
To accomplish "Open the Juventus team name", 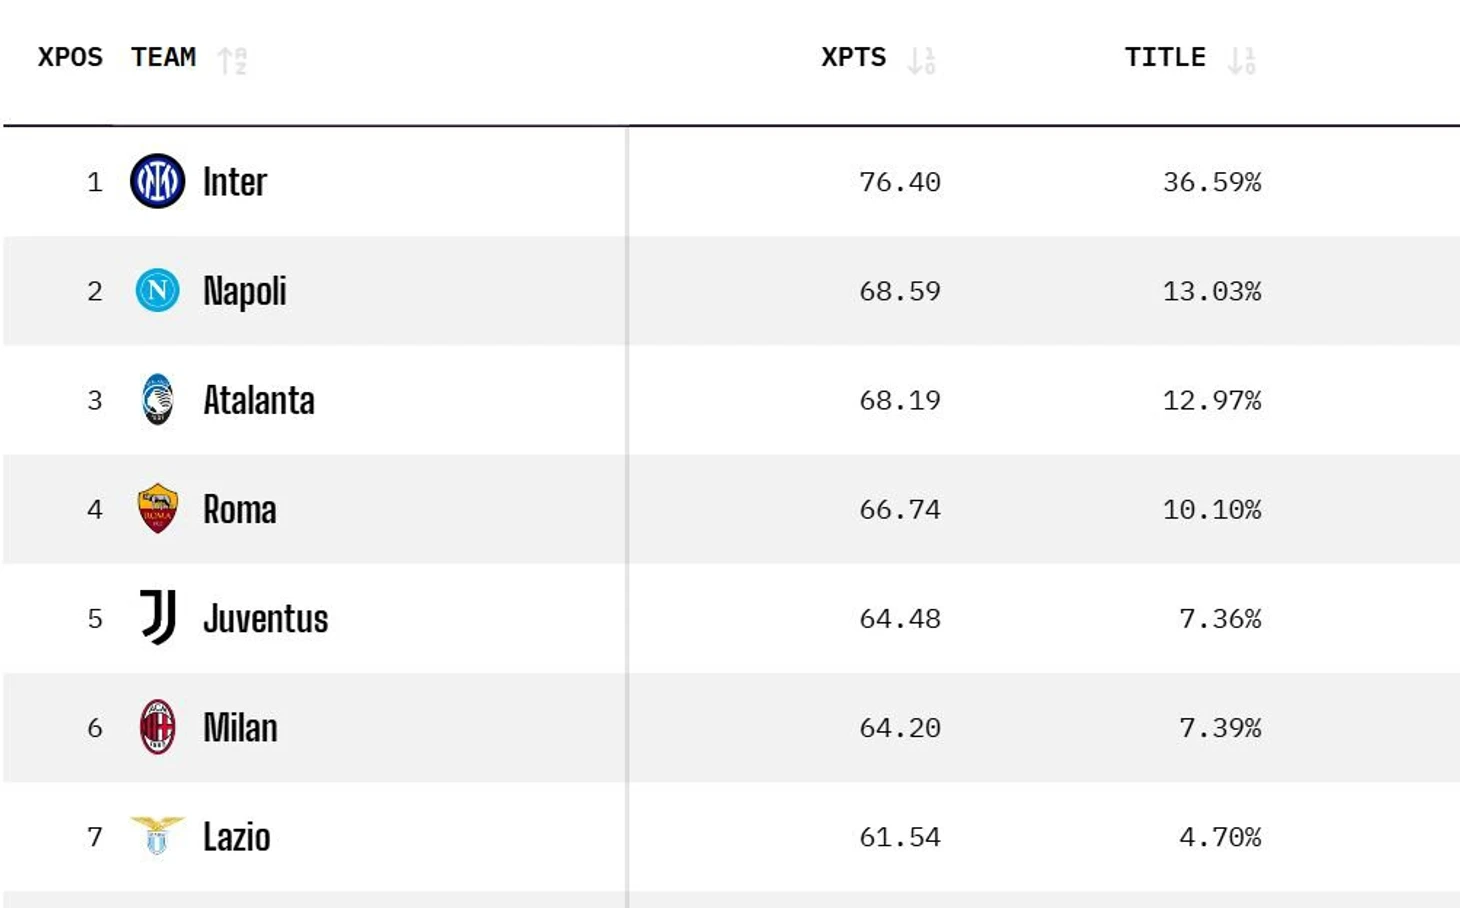I will pyautogui.click(x=266, y=619).
